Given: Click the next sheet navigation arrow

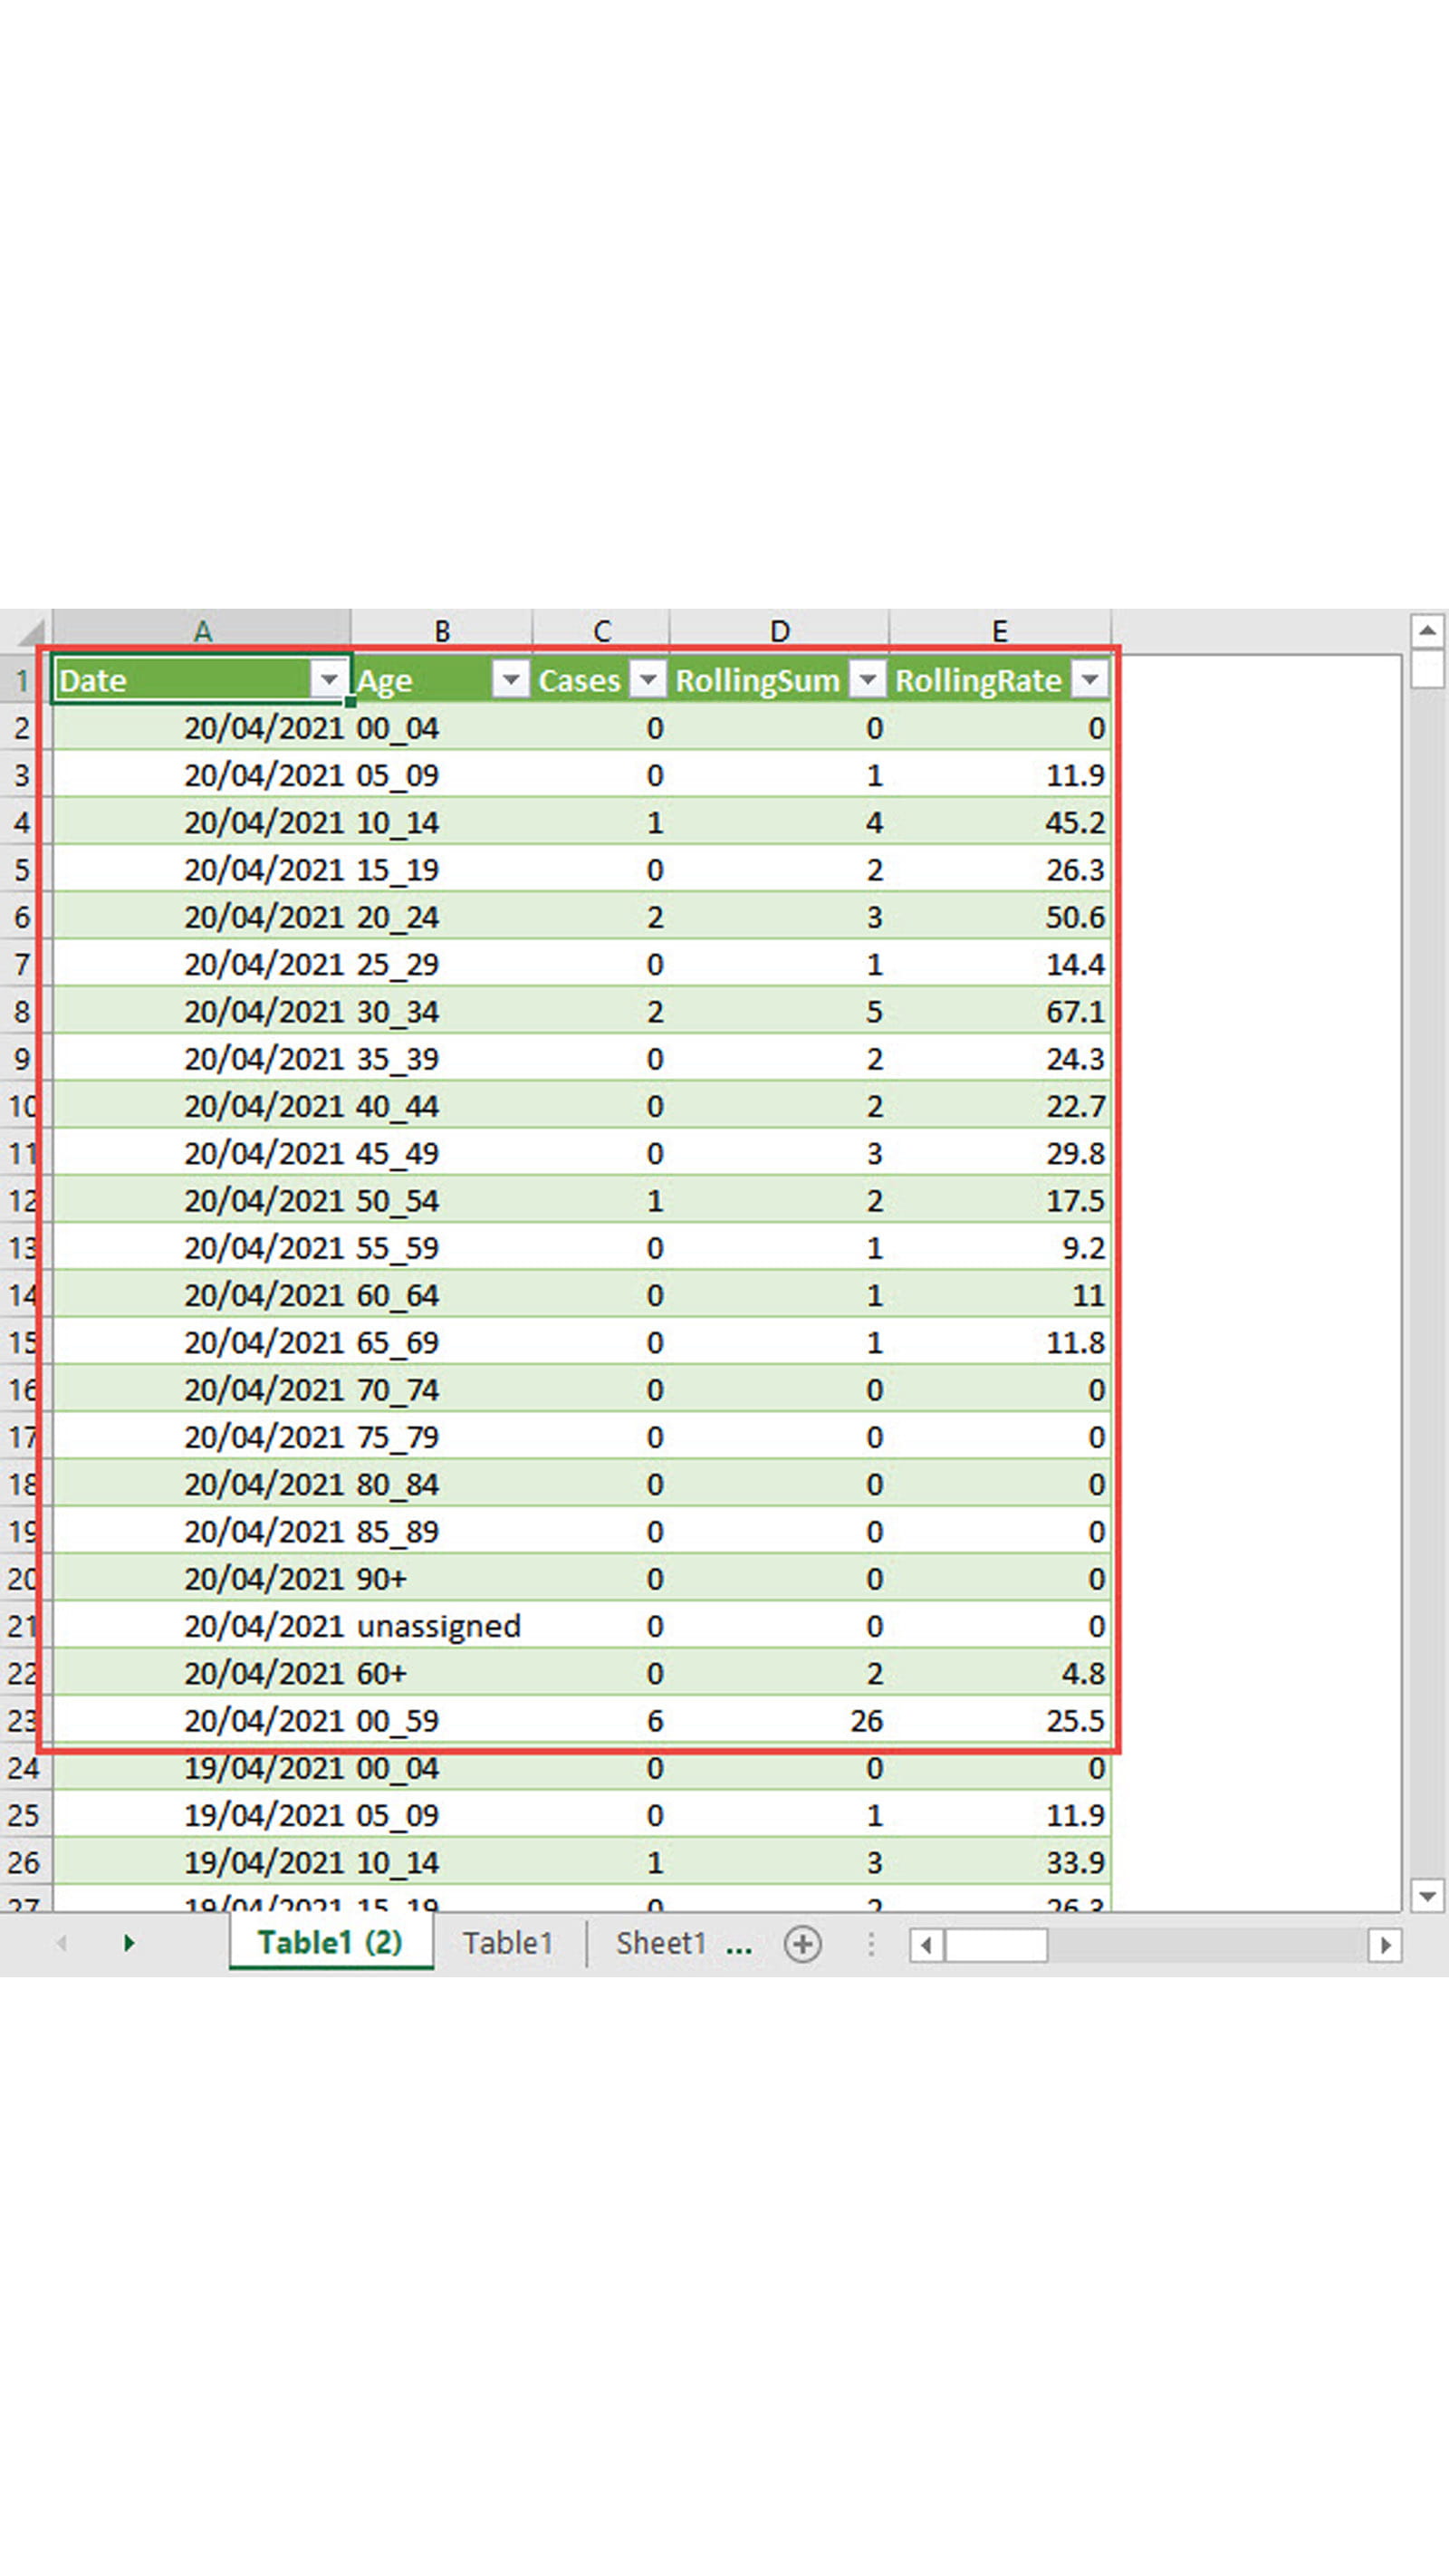Looking at the screenshot, I should [128, 1943].
